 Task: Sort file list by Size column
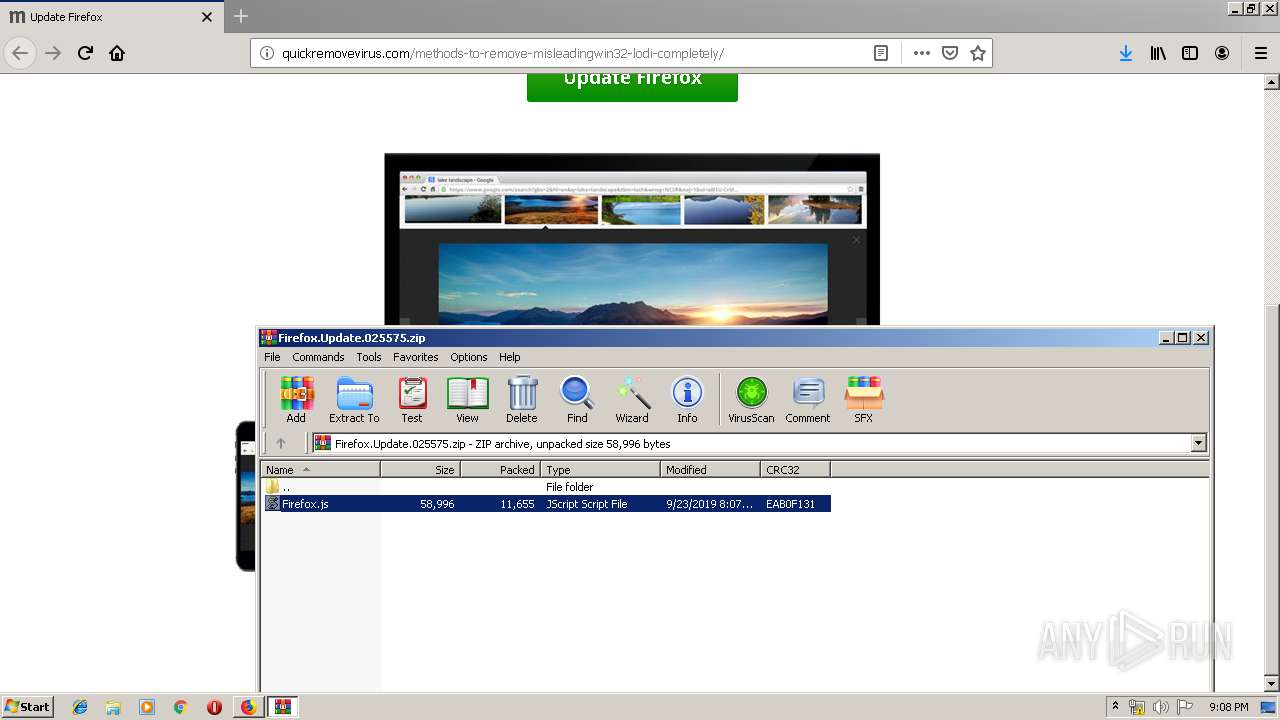pos(421,469)
